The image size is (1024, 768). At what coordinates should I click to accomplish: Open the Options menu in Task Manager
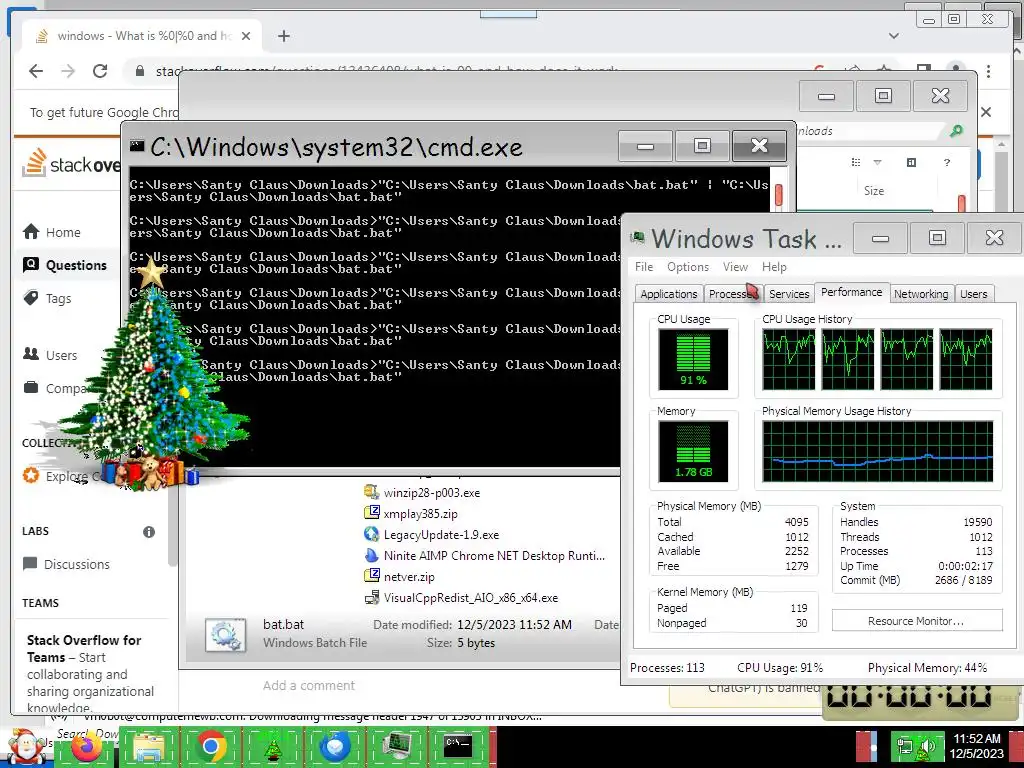click(688, 266)
